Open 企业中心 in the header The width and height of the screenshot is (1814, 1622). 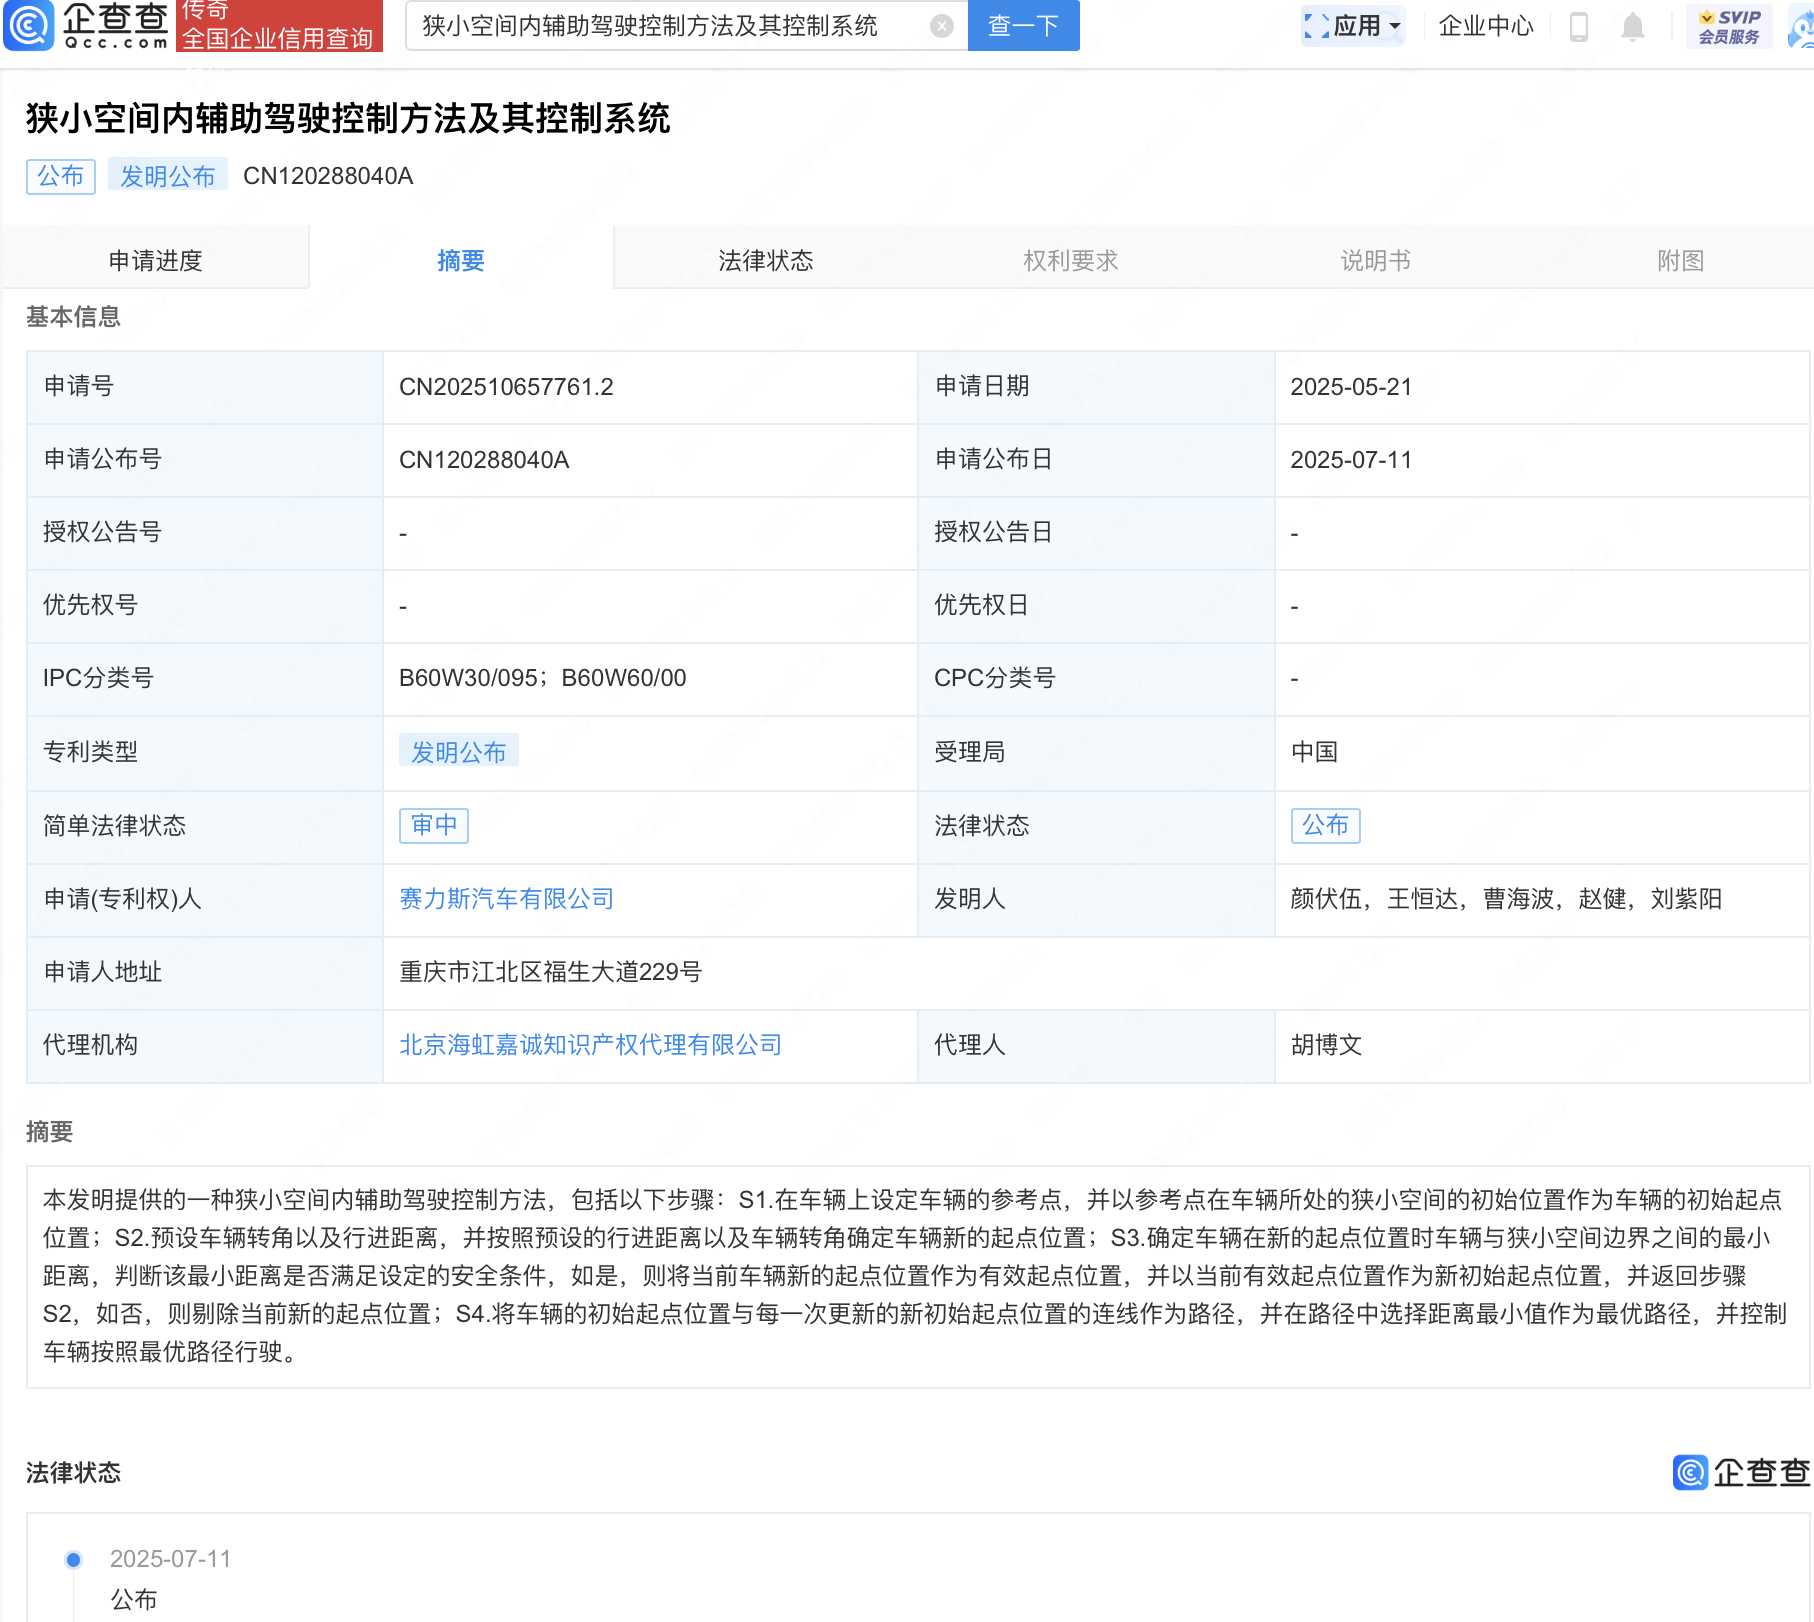[x=1485, y=26]
